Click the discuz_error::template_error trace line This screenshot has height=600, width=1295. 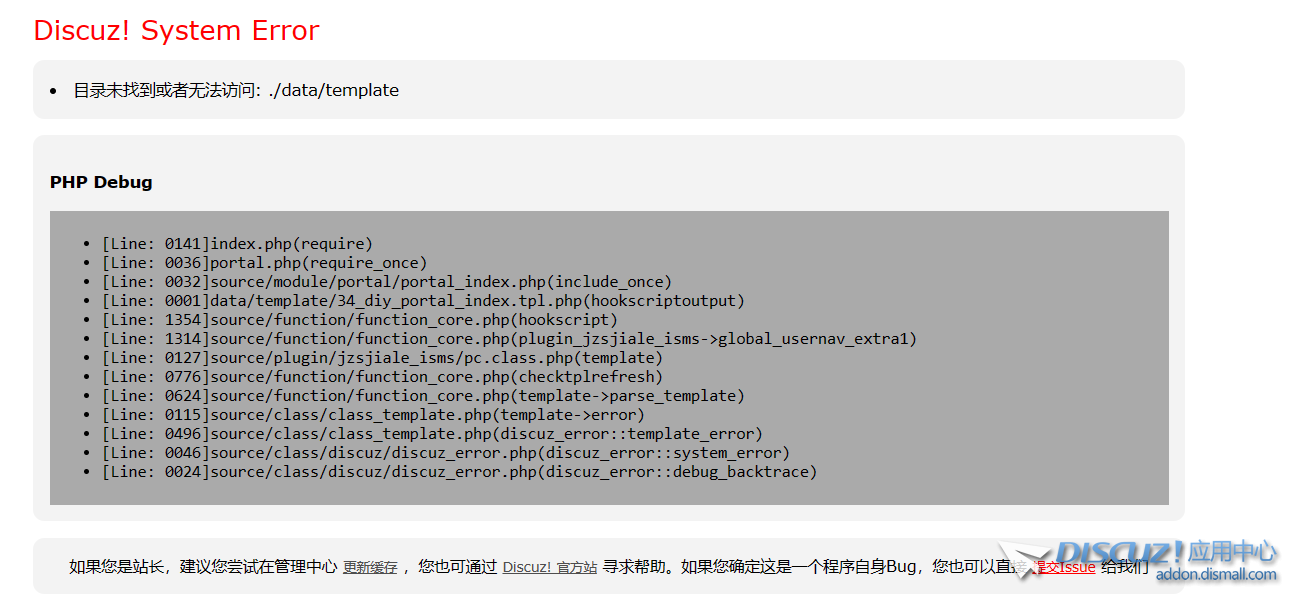click(432, 433)
